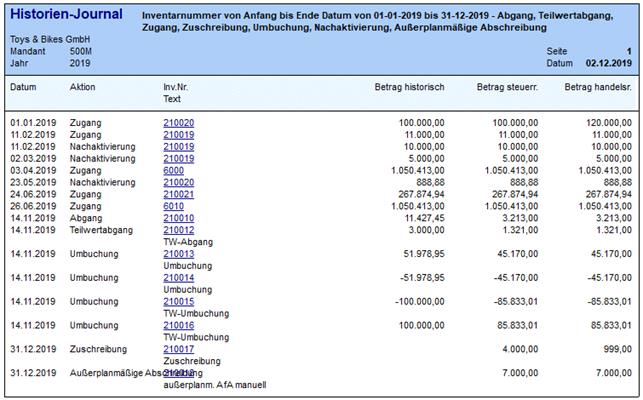Click 210019 link dated 02.03.2019
643x400 pixels.
[178, 158]
